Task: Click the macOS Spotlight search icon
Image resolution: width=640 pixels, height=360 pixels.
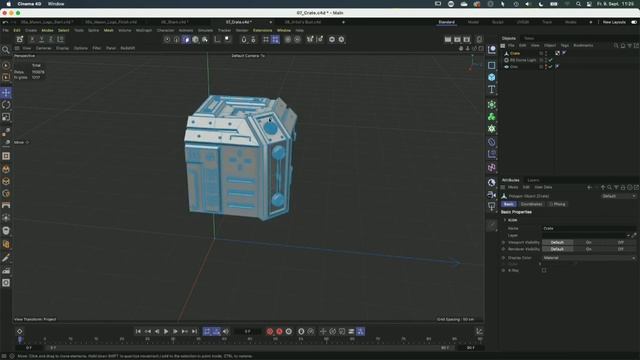Action: (578, 4)
